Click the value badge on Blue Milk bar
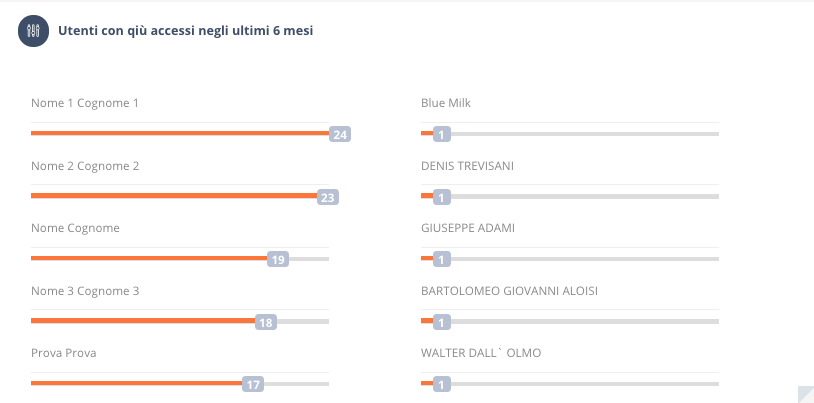 pyautogui.click(x=442, y=135)
